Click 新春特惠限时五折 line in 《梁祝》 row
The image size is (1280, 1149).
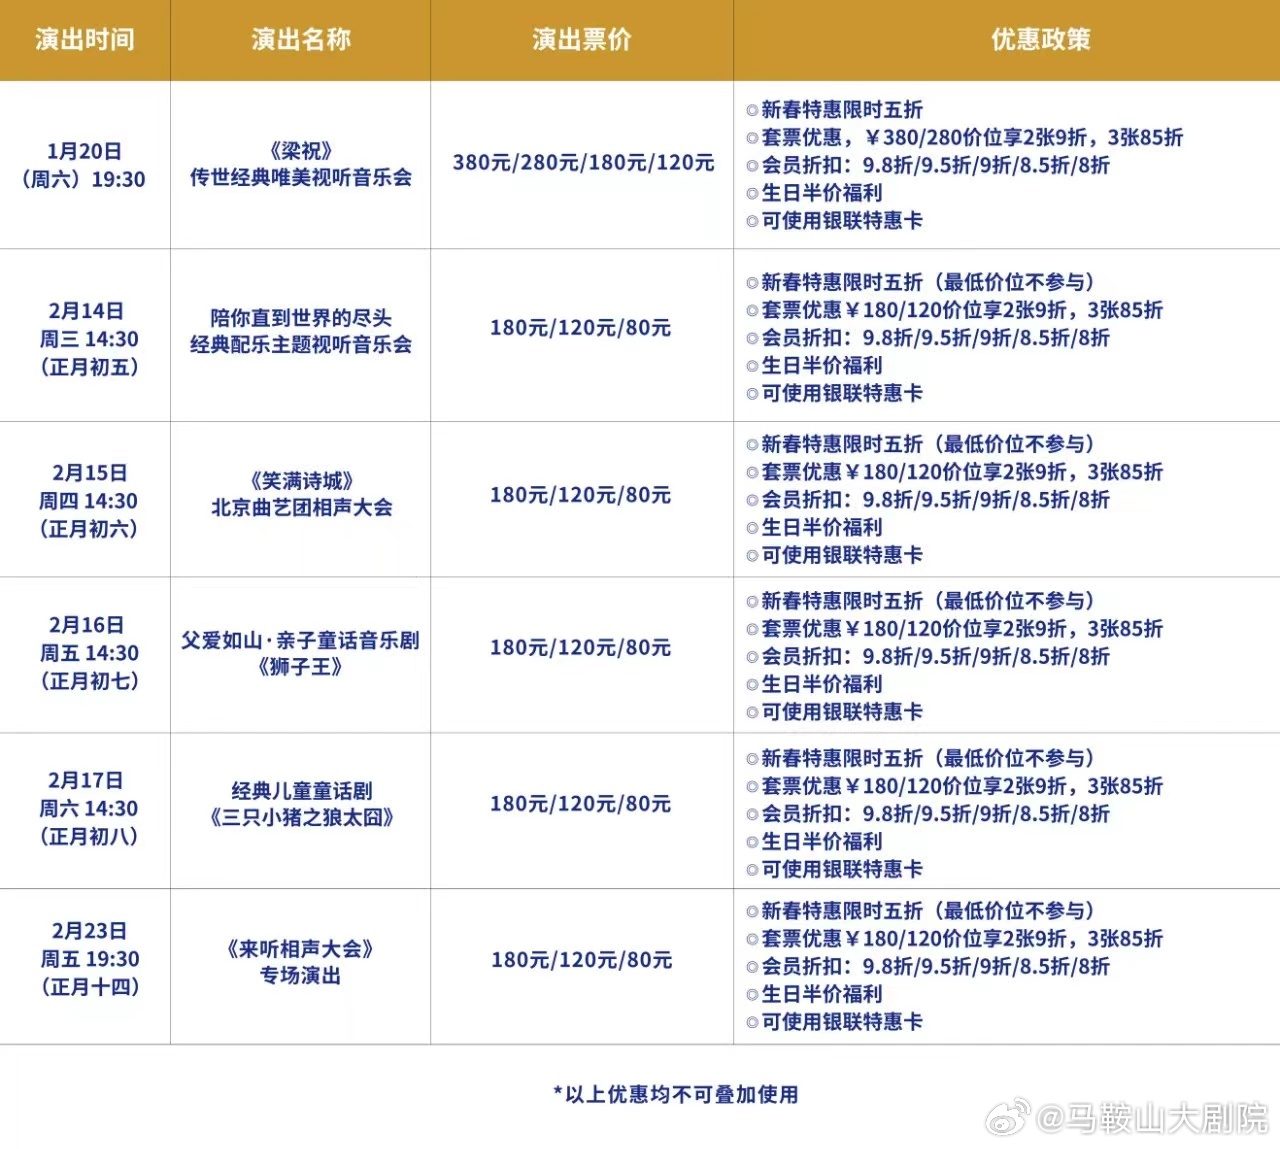(834, 110)
